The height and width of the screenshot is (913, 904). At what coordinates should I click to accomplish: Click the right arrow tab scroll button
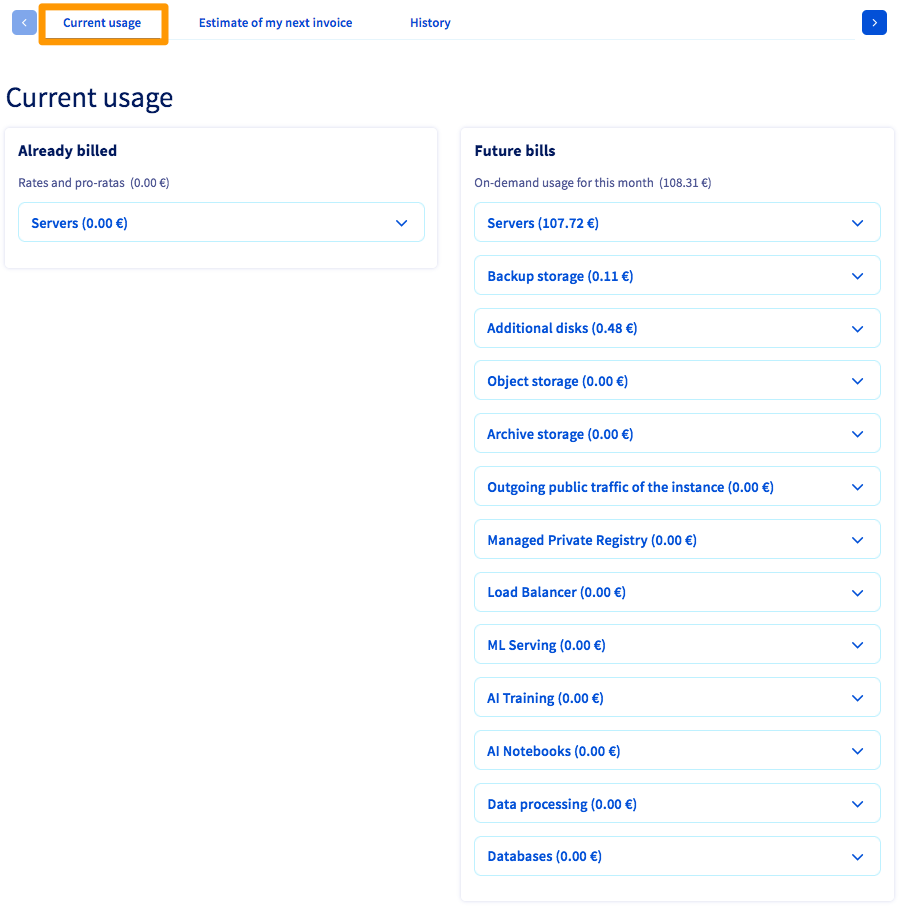pyautogui.click(x=874, y=22)
